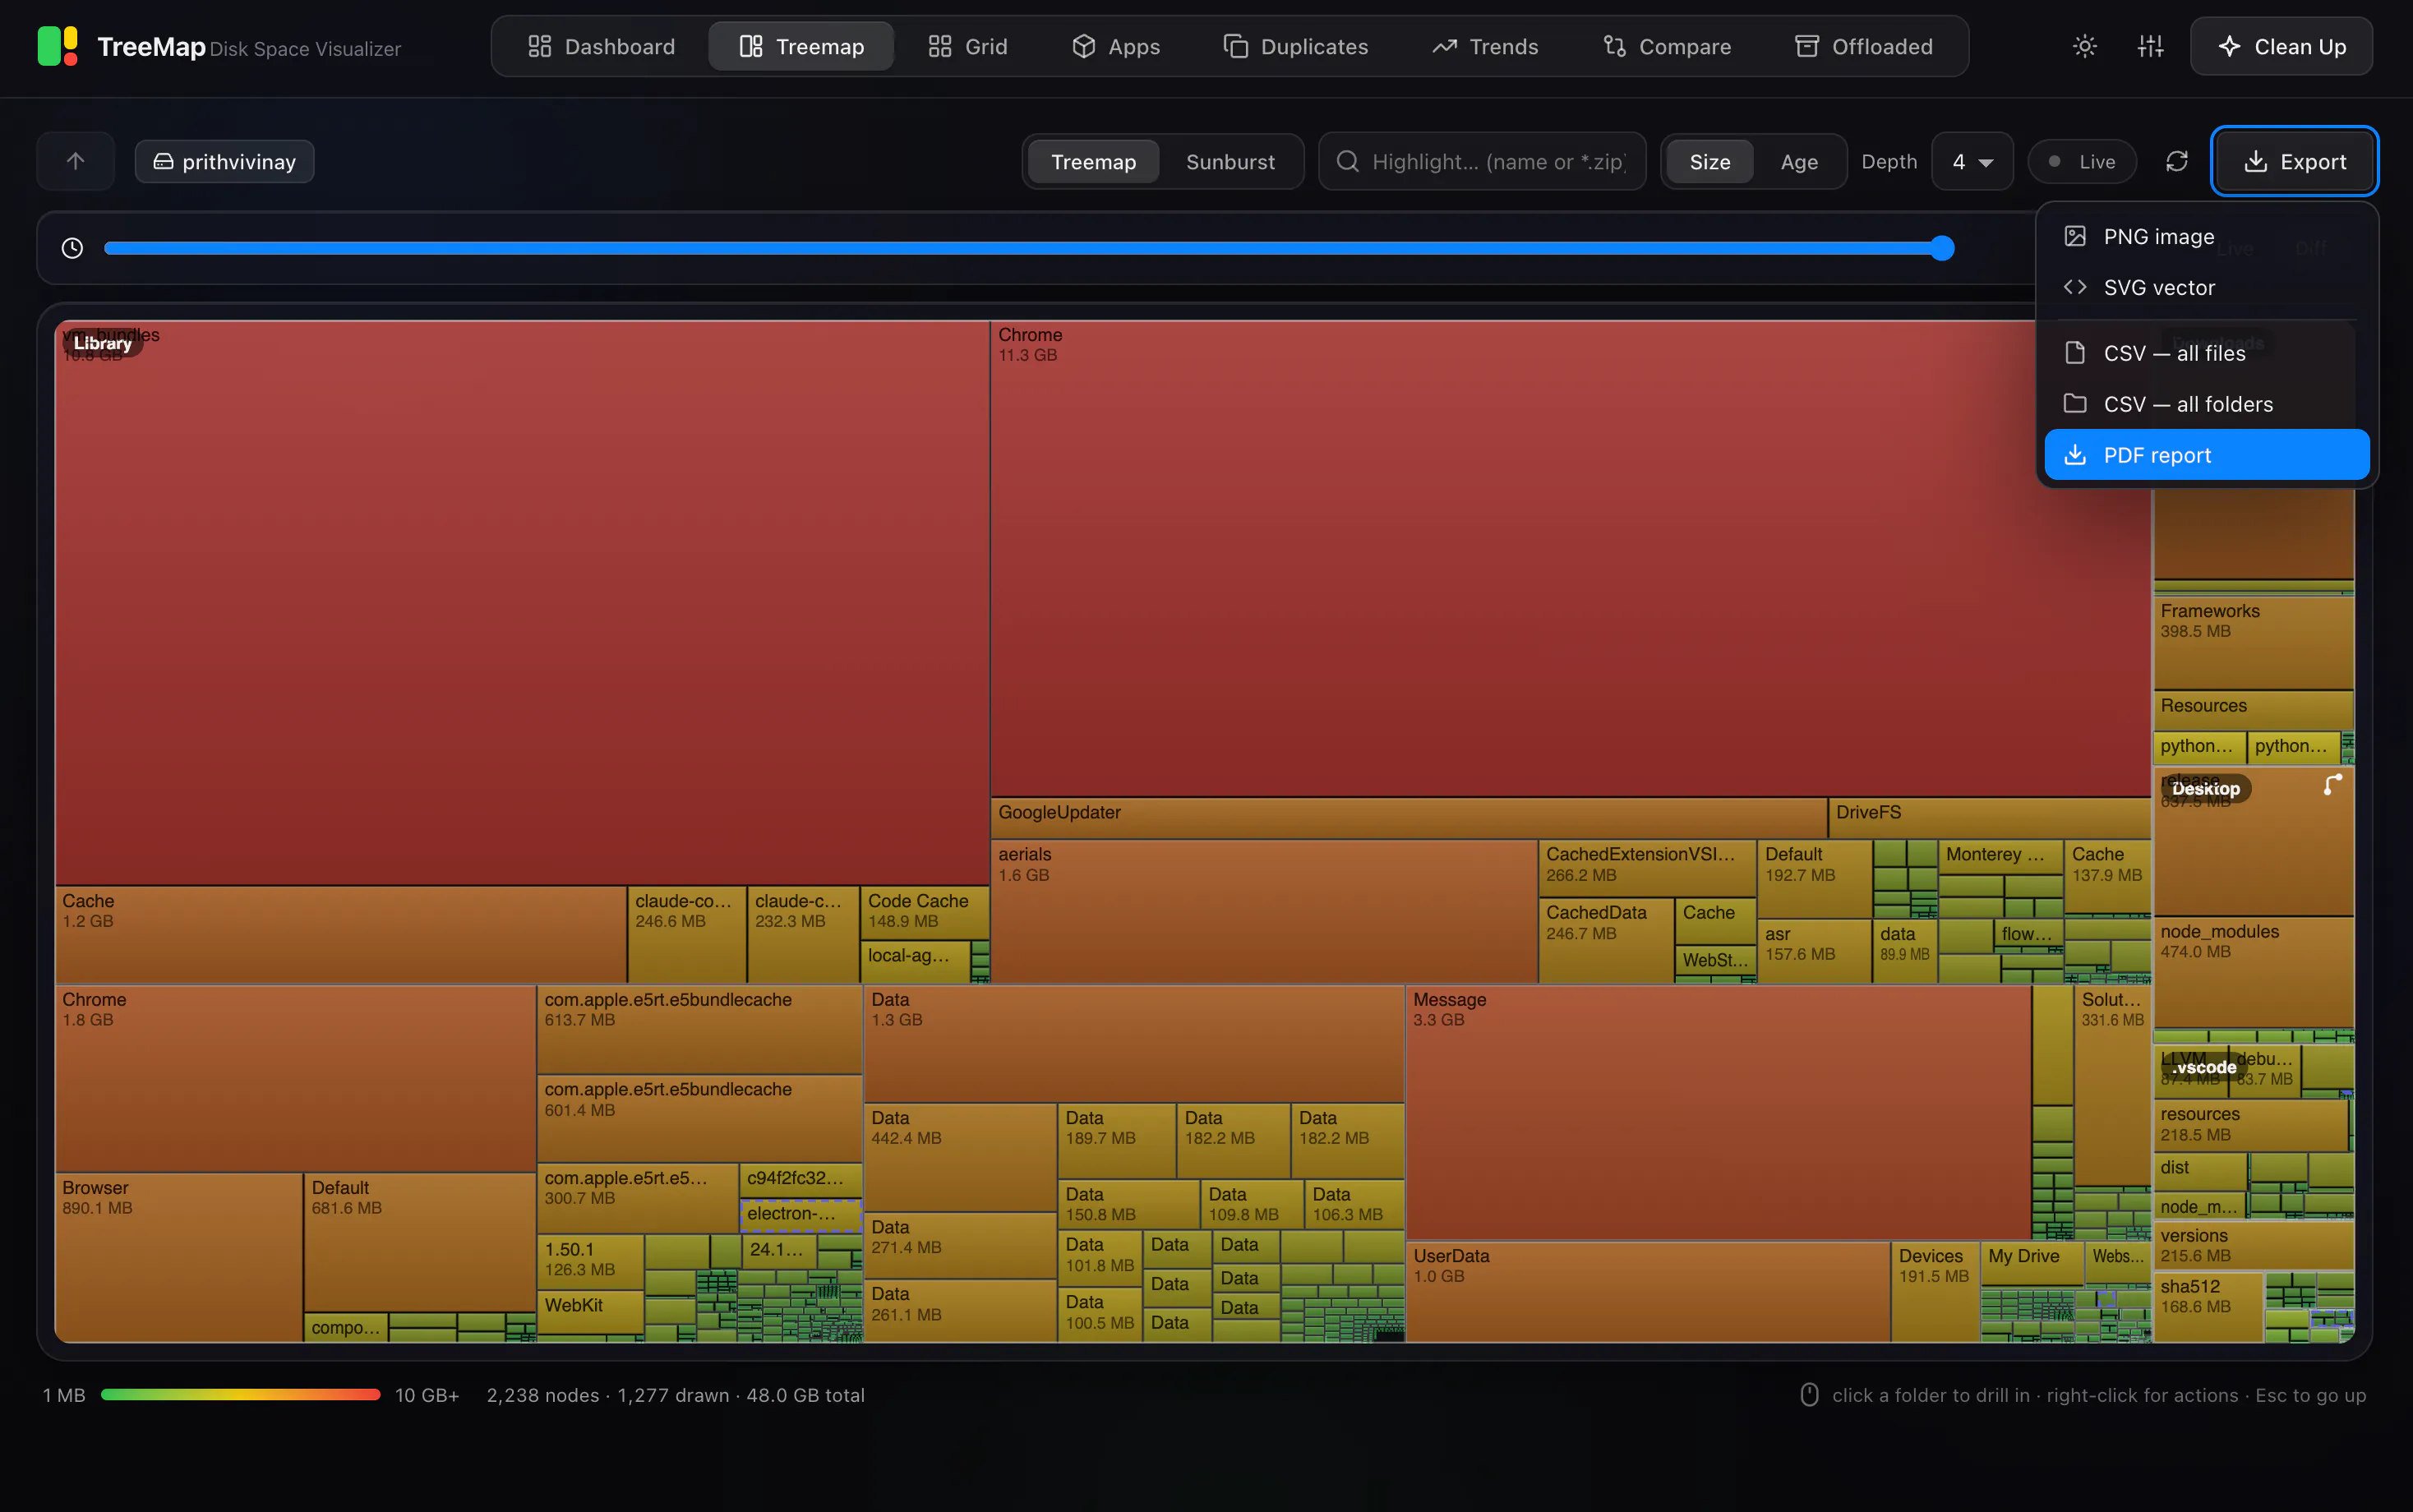
Task: Click the SVG vector code icon
Action: tap(2075, 287)
